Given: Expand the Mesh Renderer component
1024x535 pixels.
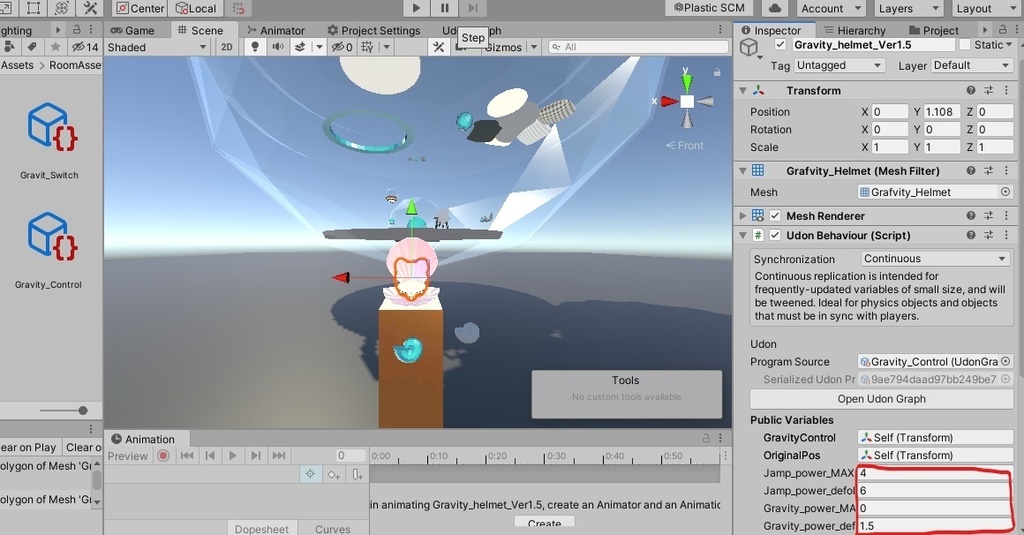Looking at the screenshot, I should (x=743, y=216).
